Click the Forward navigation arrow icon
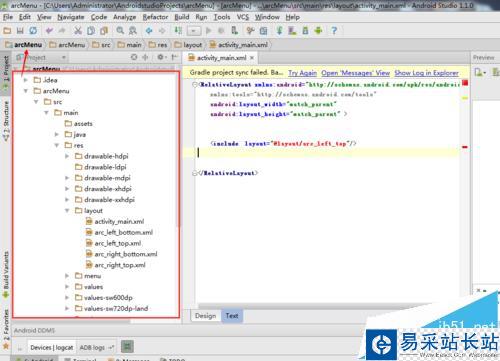The height and width of the screenshot is (361, 500). (x=162, y=31)
